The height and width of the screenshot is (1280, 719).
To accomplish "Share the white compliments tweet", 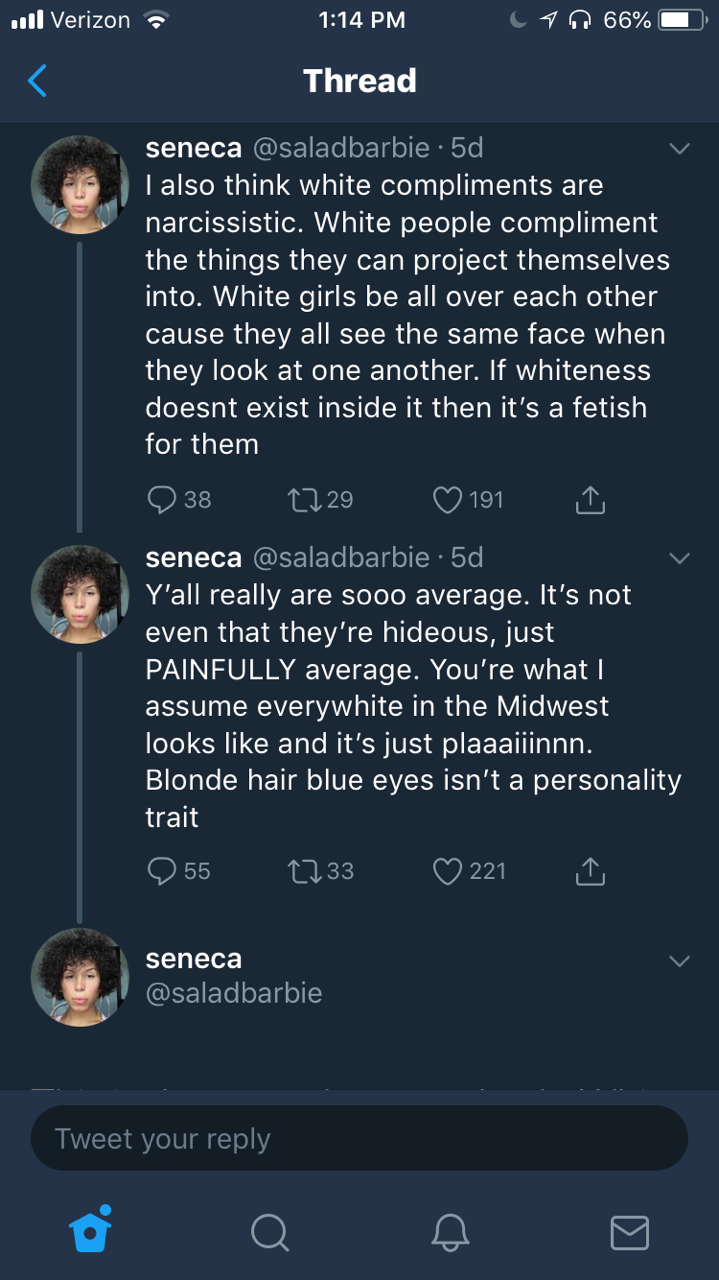I will (x=590, y=499).
